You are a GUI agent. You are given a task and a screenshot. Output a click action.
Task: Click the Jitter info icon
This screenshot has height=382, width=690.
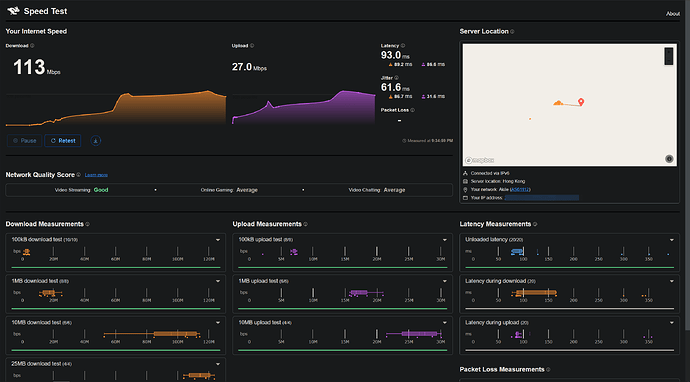click(396, 78)
